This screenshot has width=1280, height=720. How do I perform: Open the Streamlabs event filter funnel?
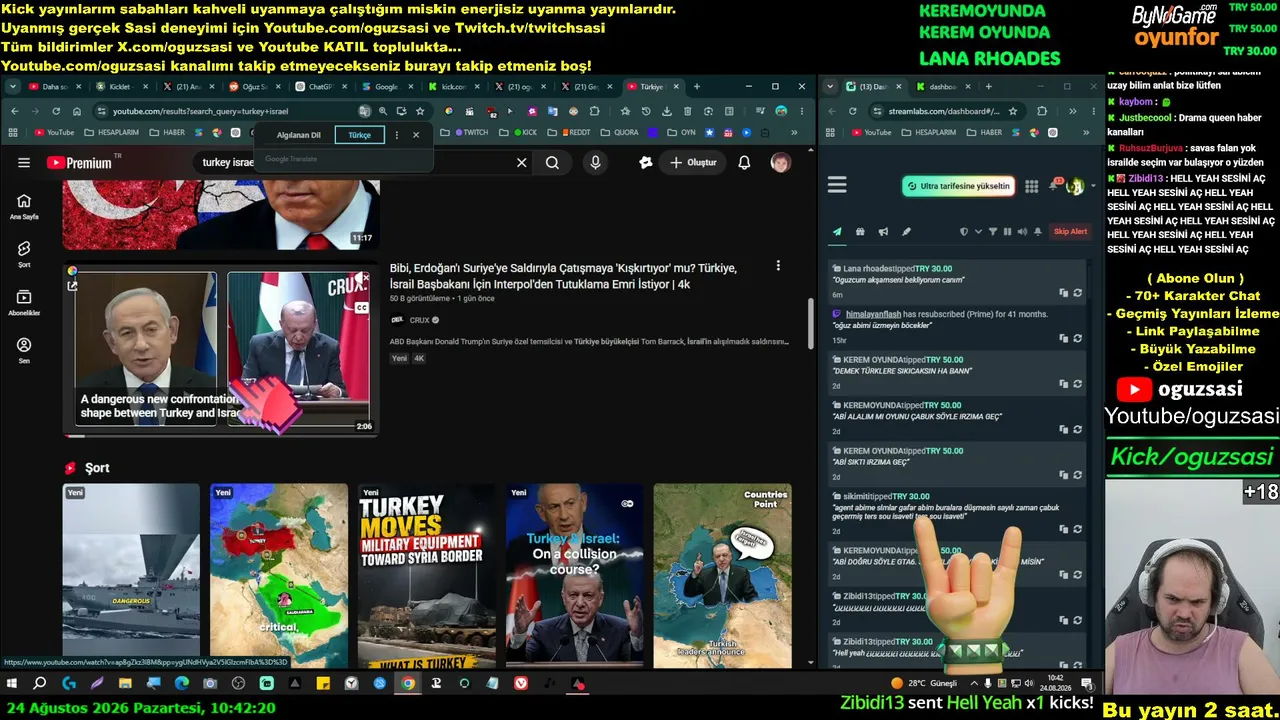click(x=993, y=232)
